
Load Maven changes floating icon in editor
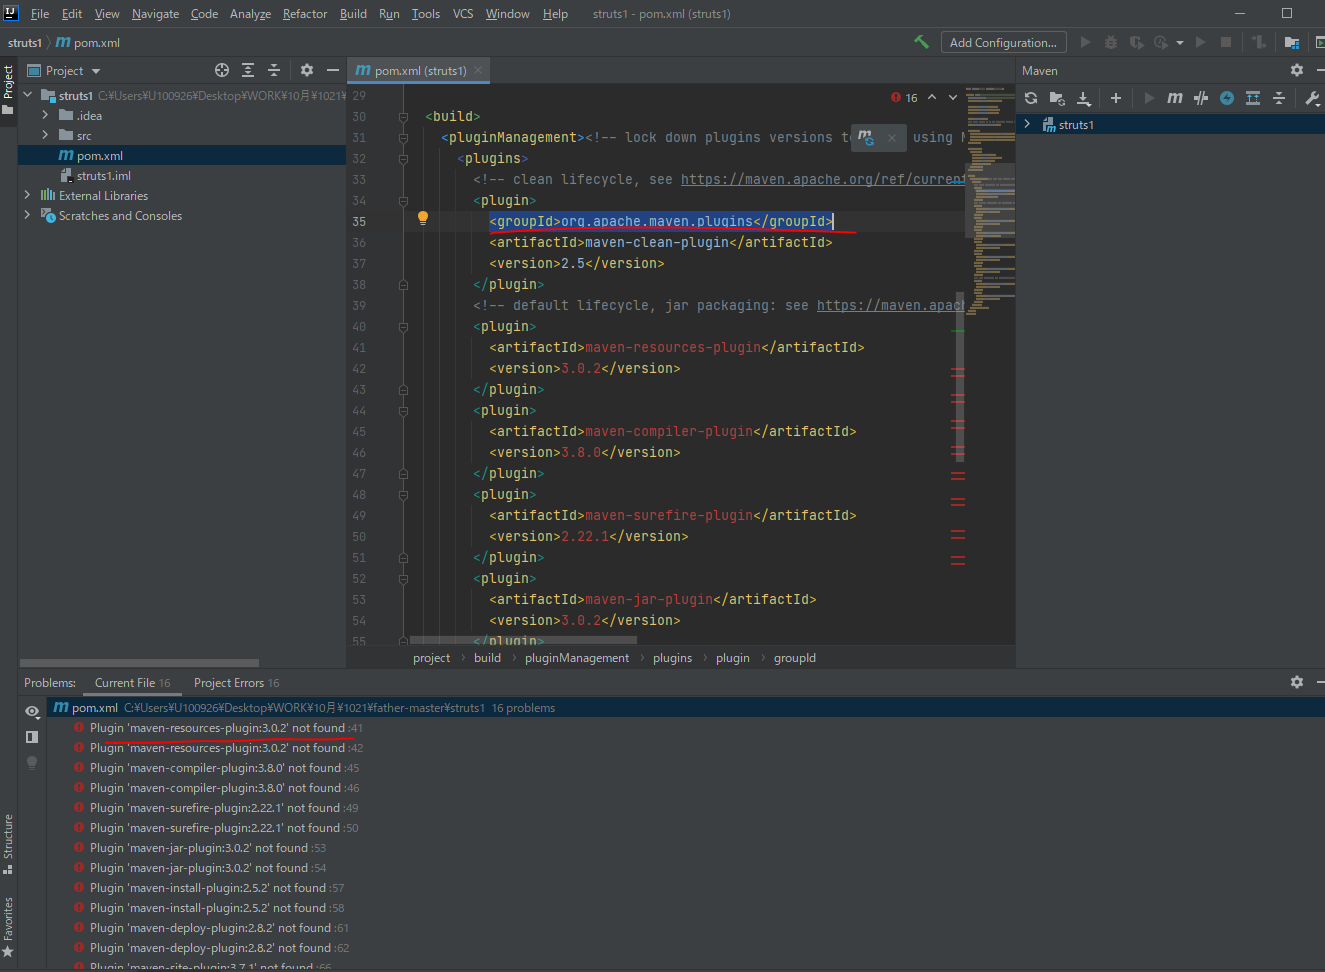click(866, 137)
